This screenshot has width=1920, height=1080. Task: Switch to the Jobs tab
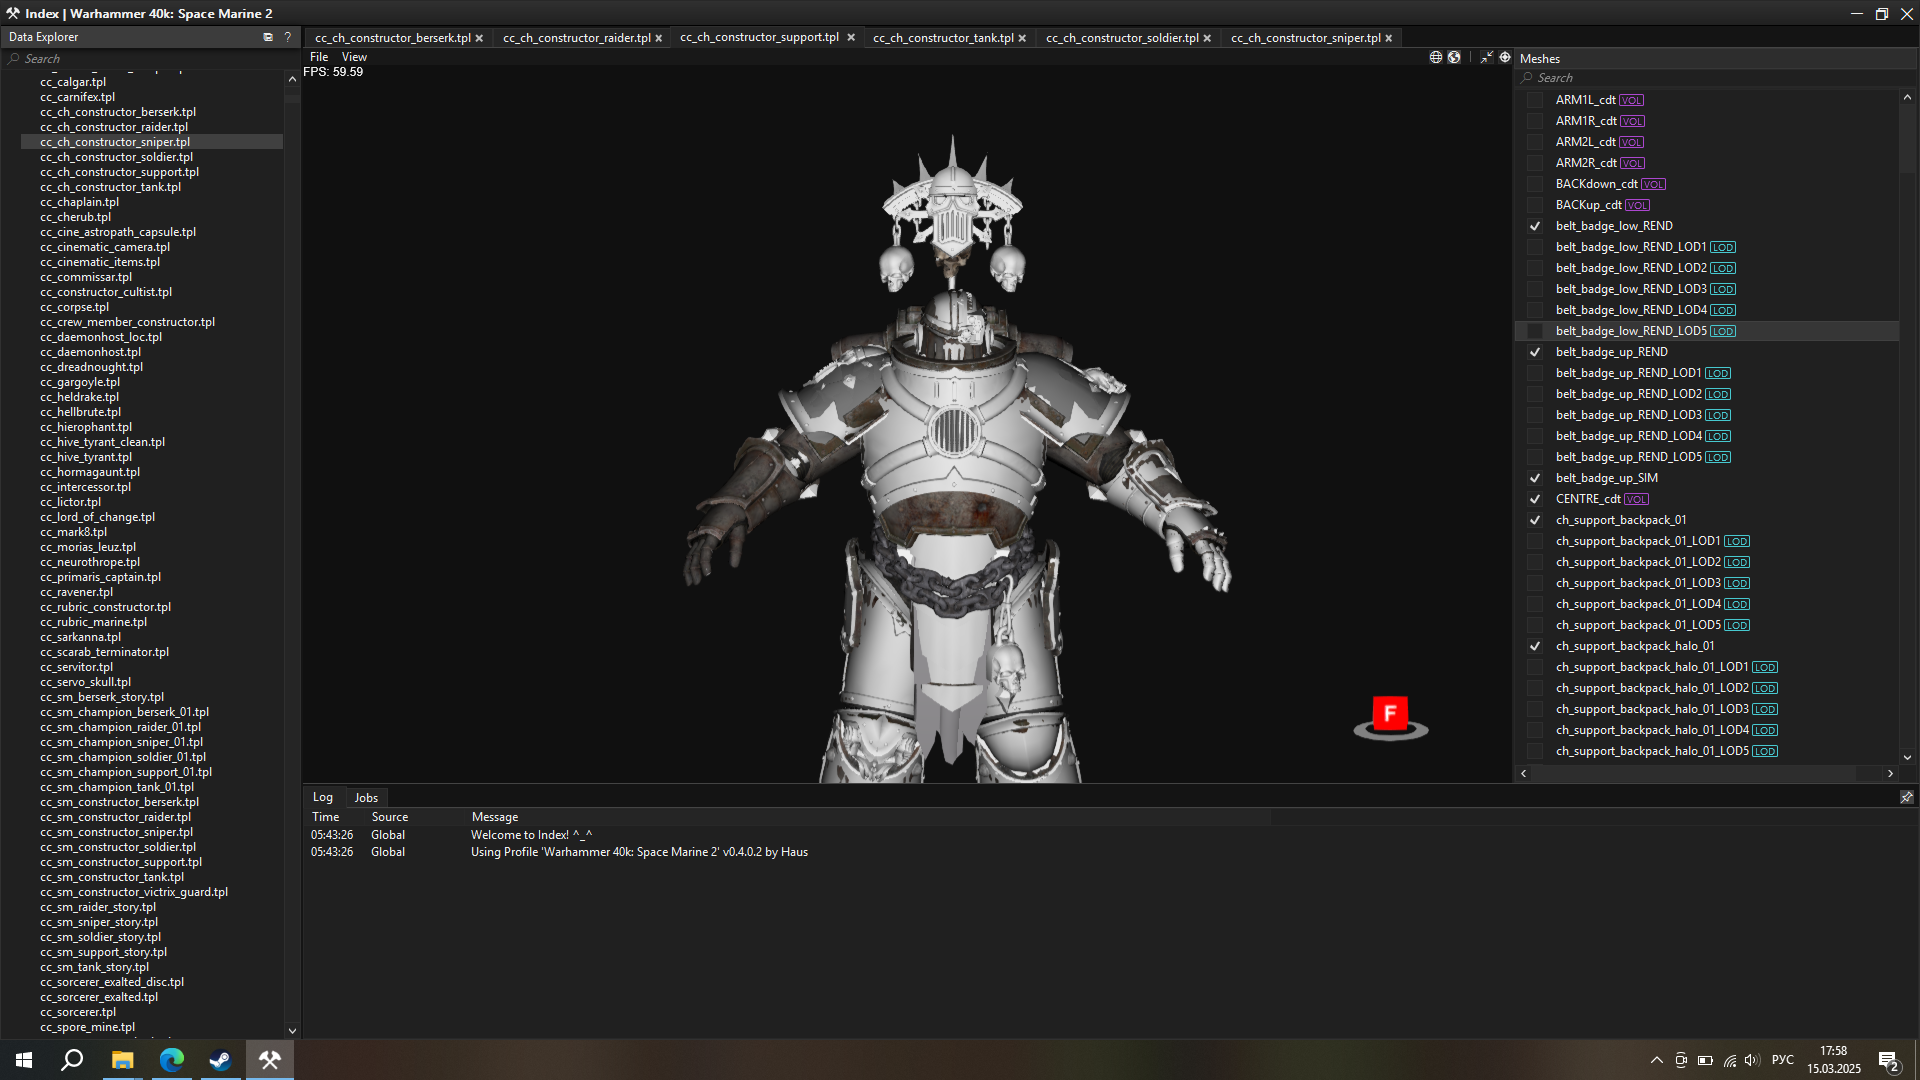pyautogui.click(x=366, y=798)
